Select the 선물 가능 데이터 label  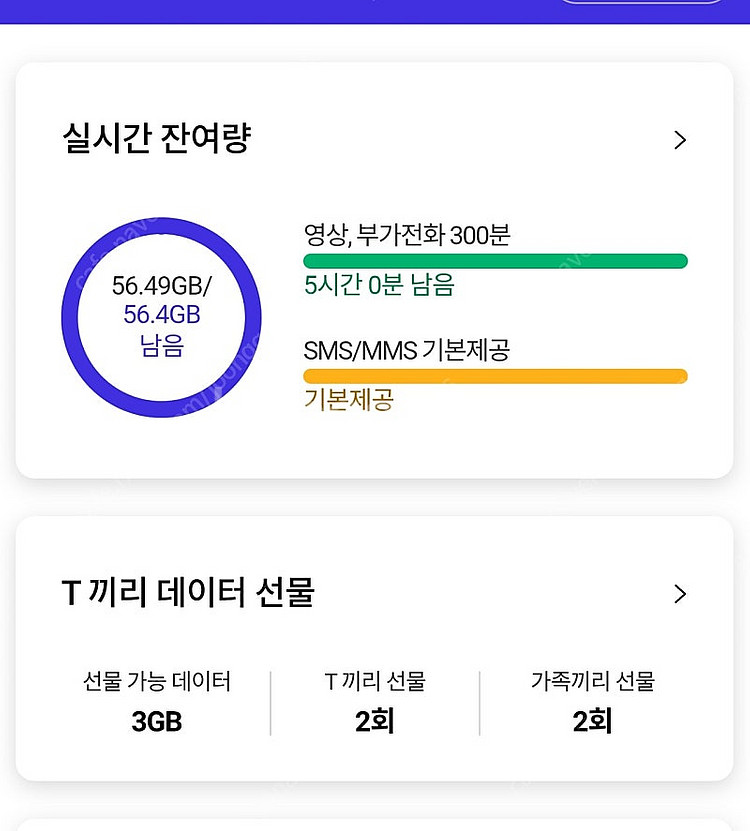point(157,682)
